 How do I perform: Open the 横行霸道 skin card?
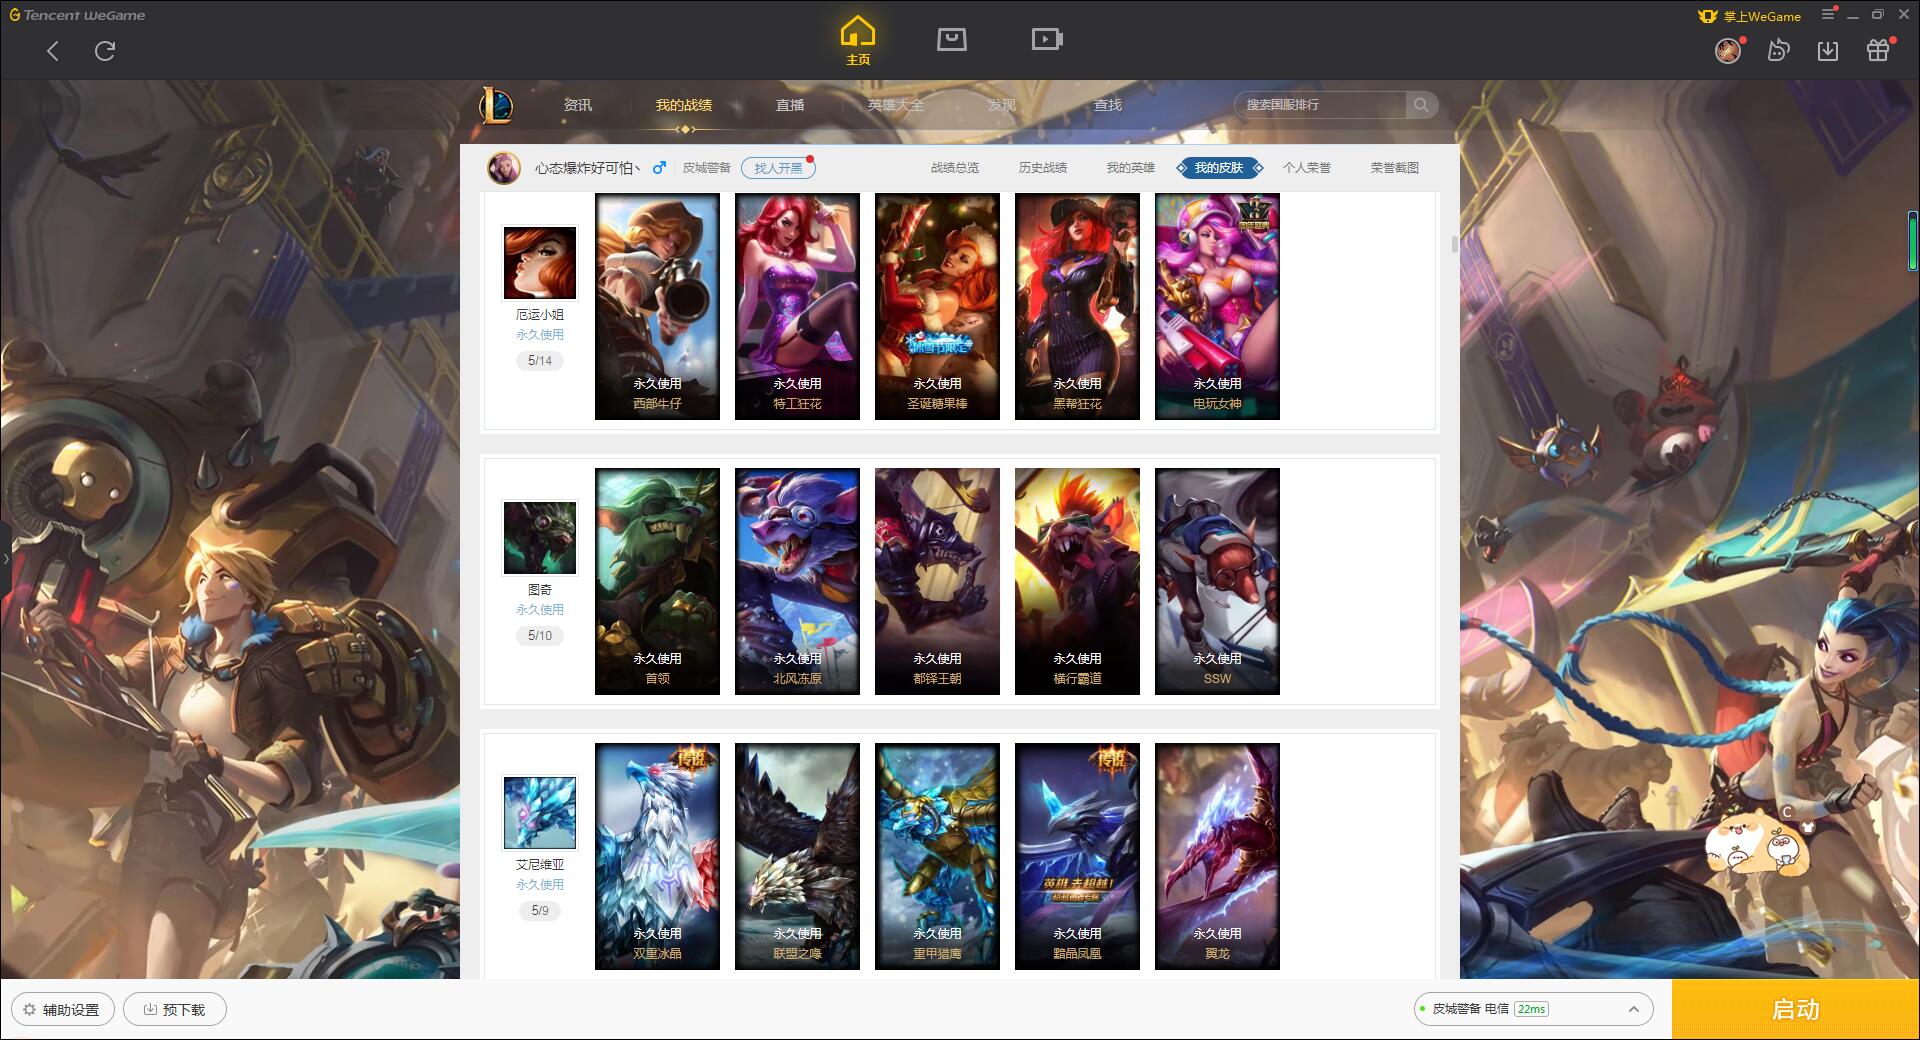(x=1077, y=581)
